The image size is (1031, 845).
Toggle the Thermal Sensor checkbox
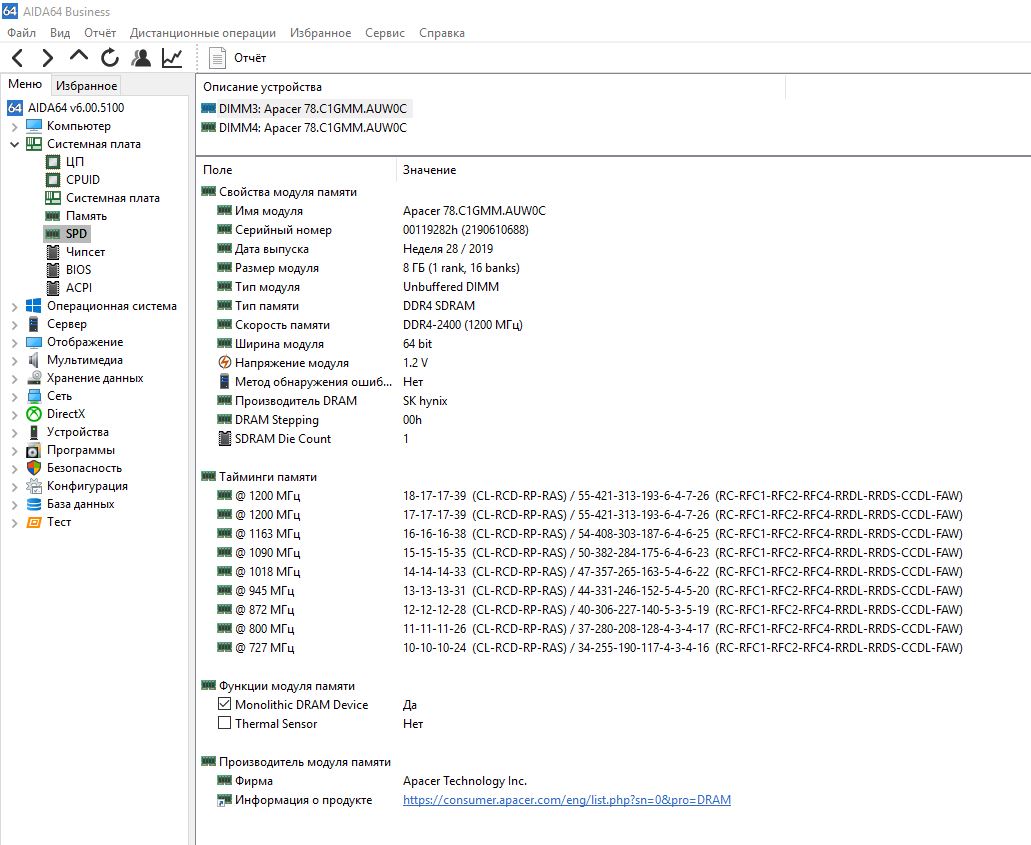click(224, 723)
